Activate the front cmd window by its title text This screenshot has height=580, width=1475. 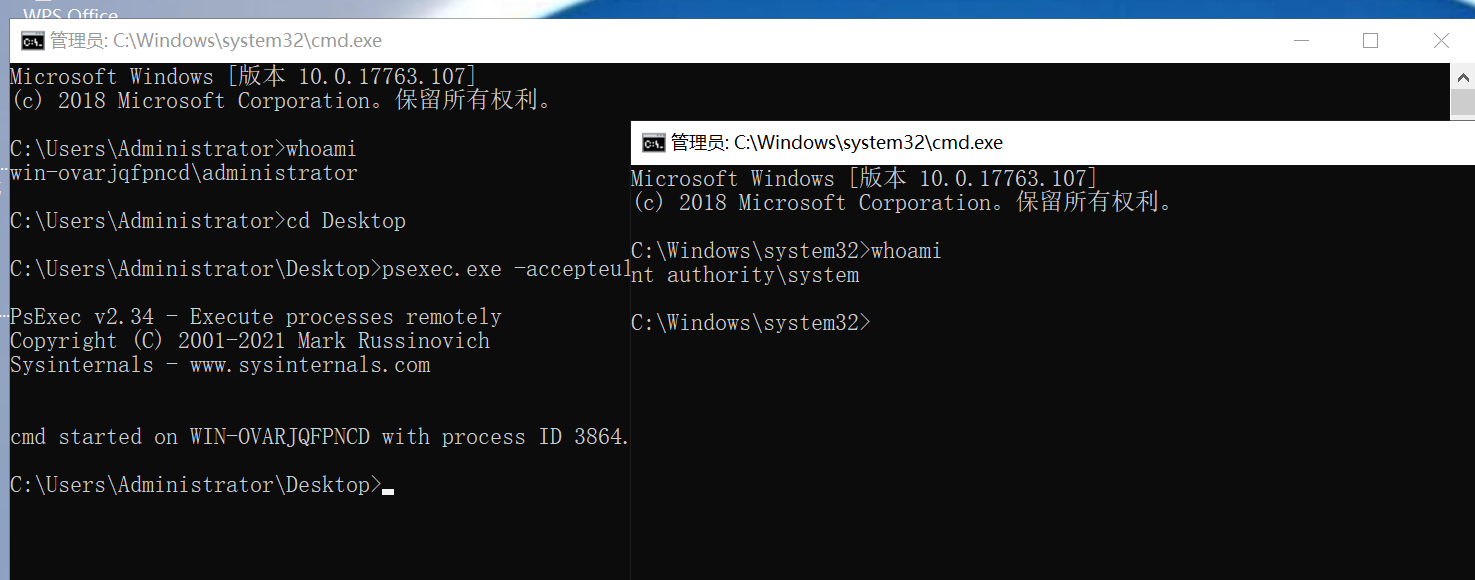pos(836,143)
